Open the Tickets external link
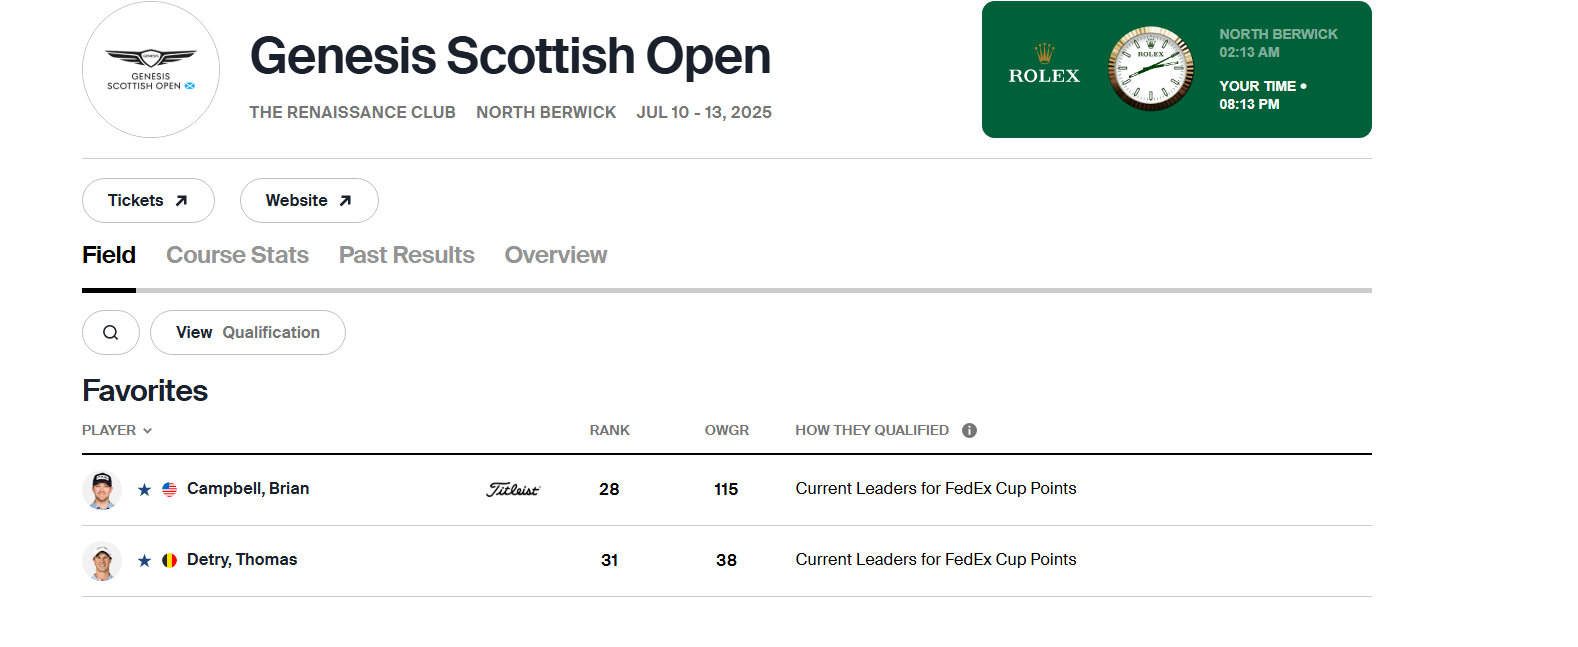The width and height of the screenshot is (1578, 647). pyautogui.click(x=148, y=201)
